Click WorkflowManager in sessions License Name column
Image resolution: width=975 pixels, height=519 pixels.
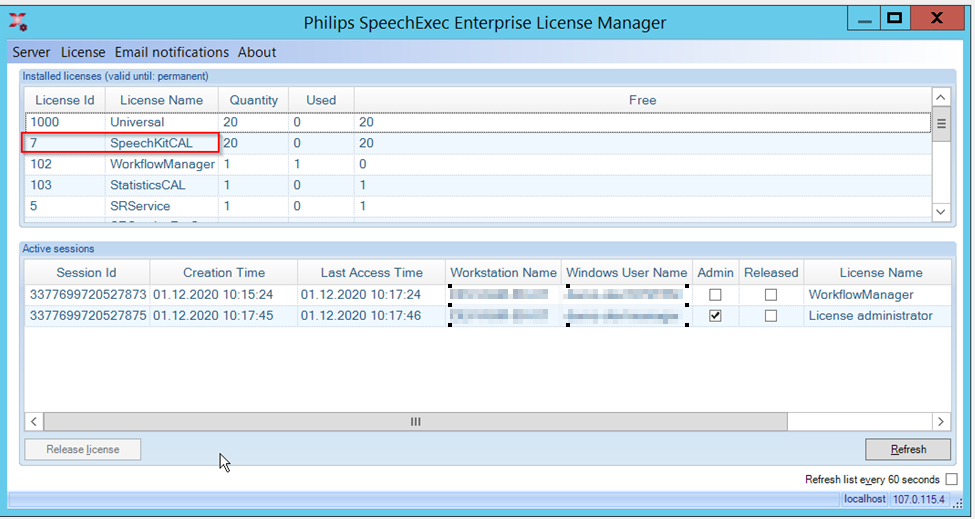coord(861,295)
